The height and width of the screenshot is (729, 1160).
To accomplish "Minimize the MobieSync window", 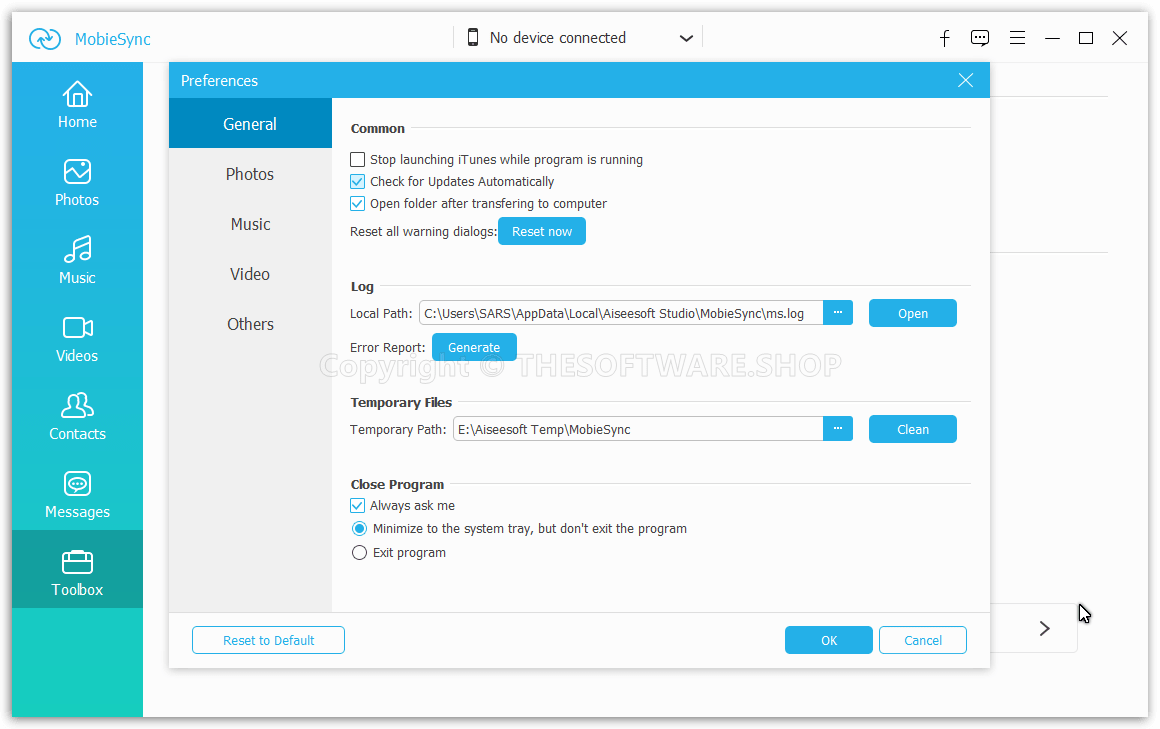I will pyautogui.click(x=1052, y=38).
